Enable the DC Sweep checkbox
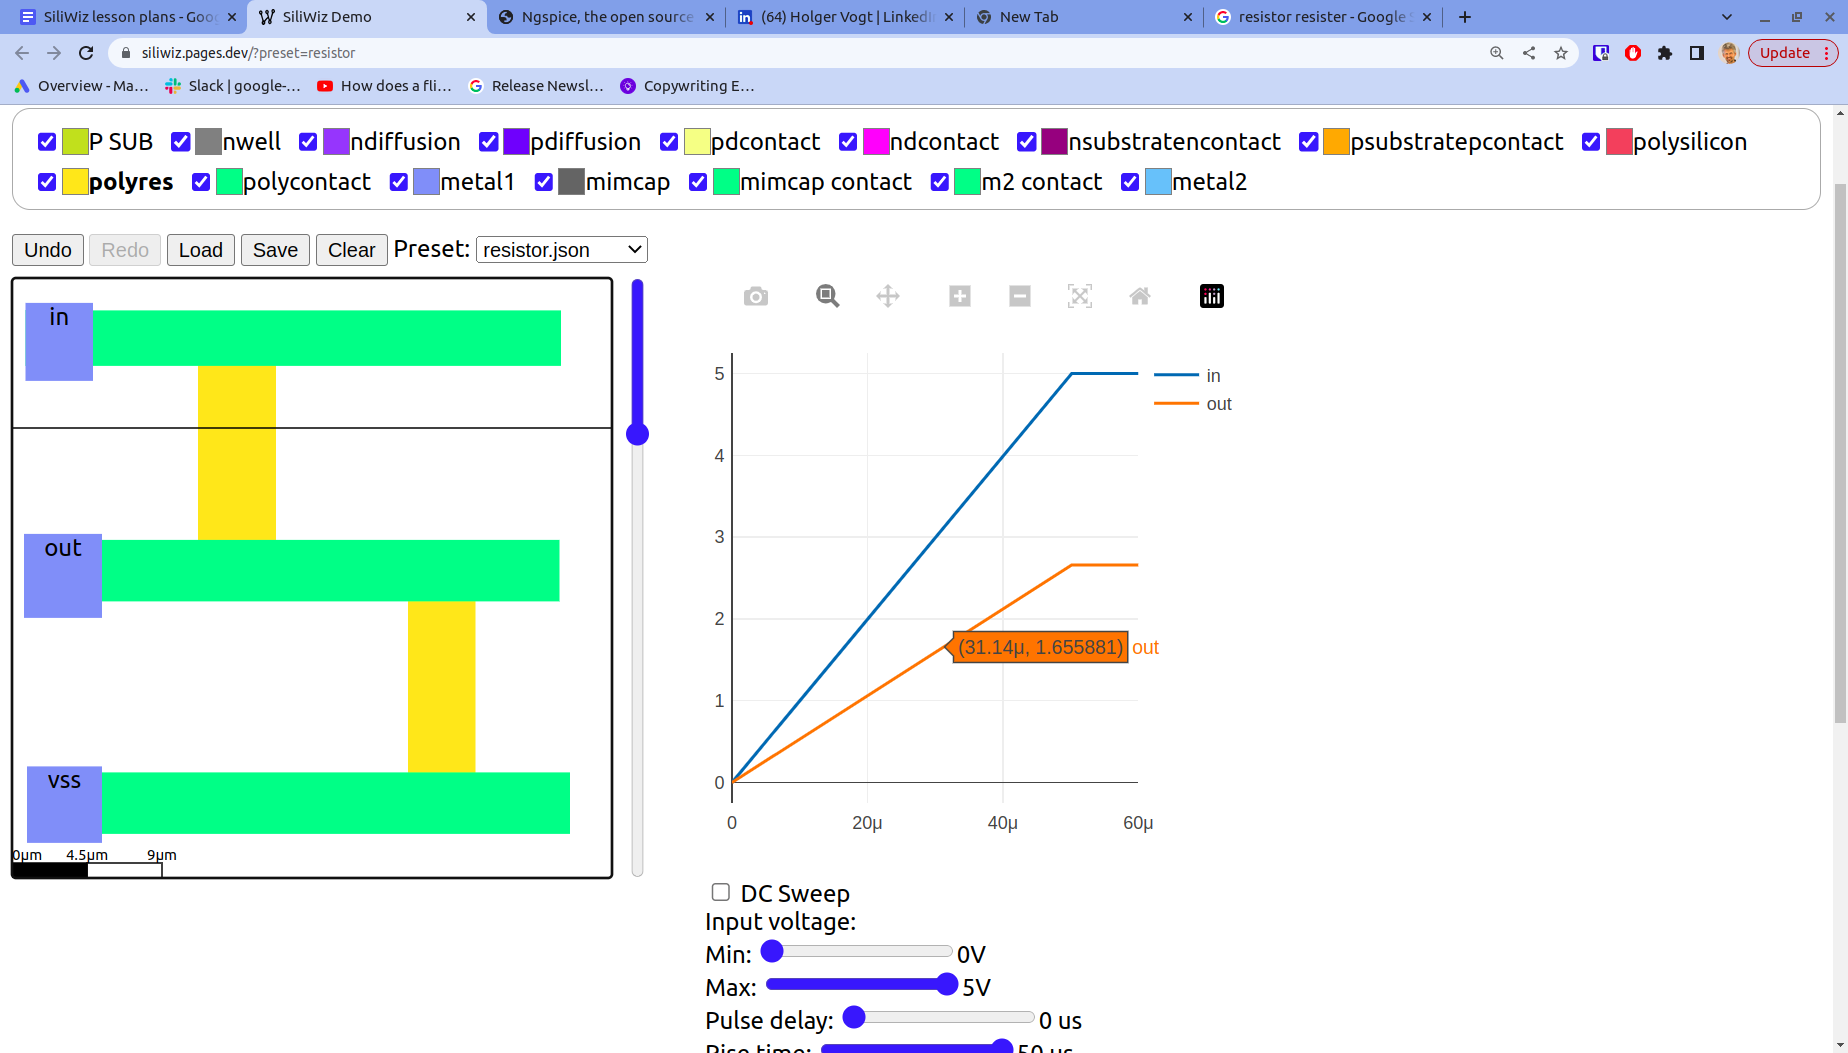 (x=720, y=892)
